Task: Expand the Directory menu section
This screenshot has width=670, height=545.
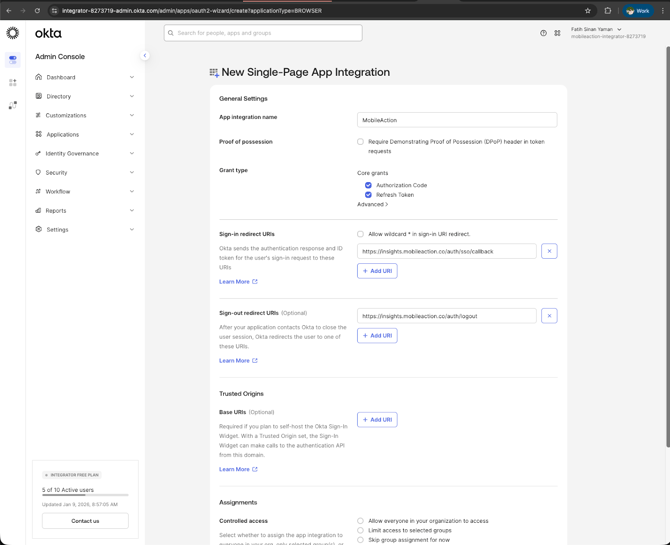Action: (85, 96)
